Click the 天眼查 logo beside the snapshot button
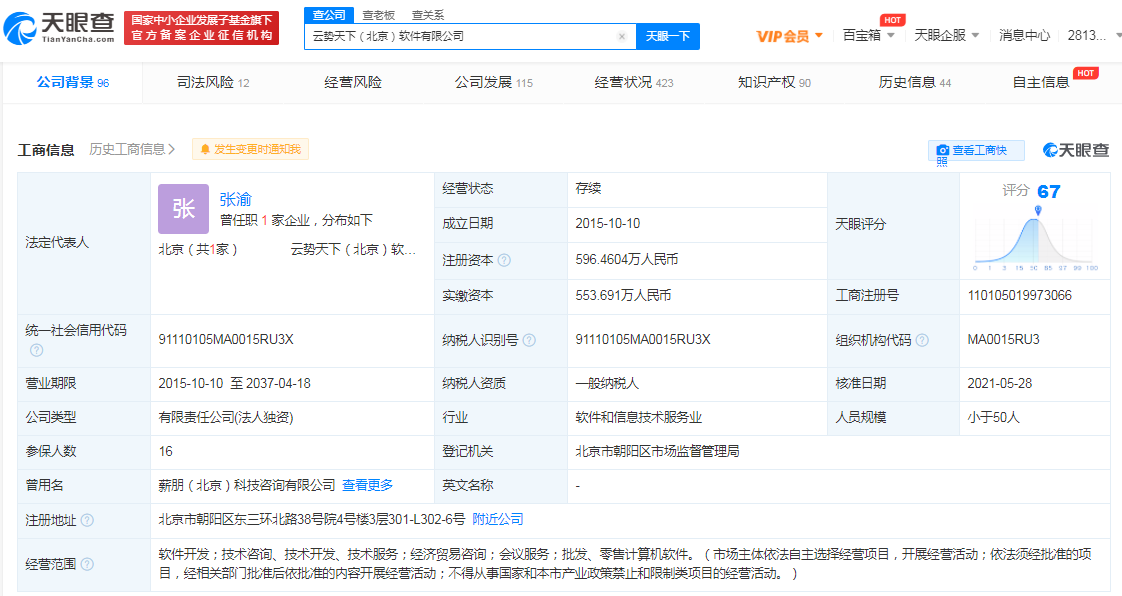 click(x=1075, y=150)
